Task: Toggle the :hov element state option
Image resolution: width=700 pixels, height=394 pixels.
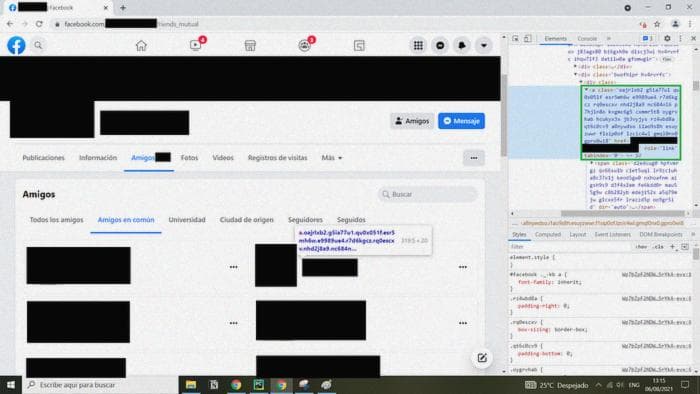Action: tap(641, 247)
